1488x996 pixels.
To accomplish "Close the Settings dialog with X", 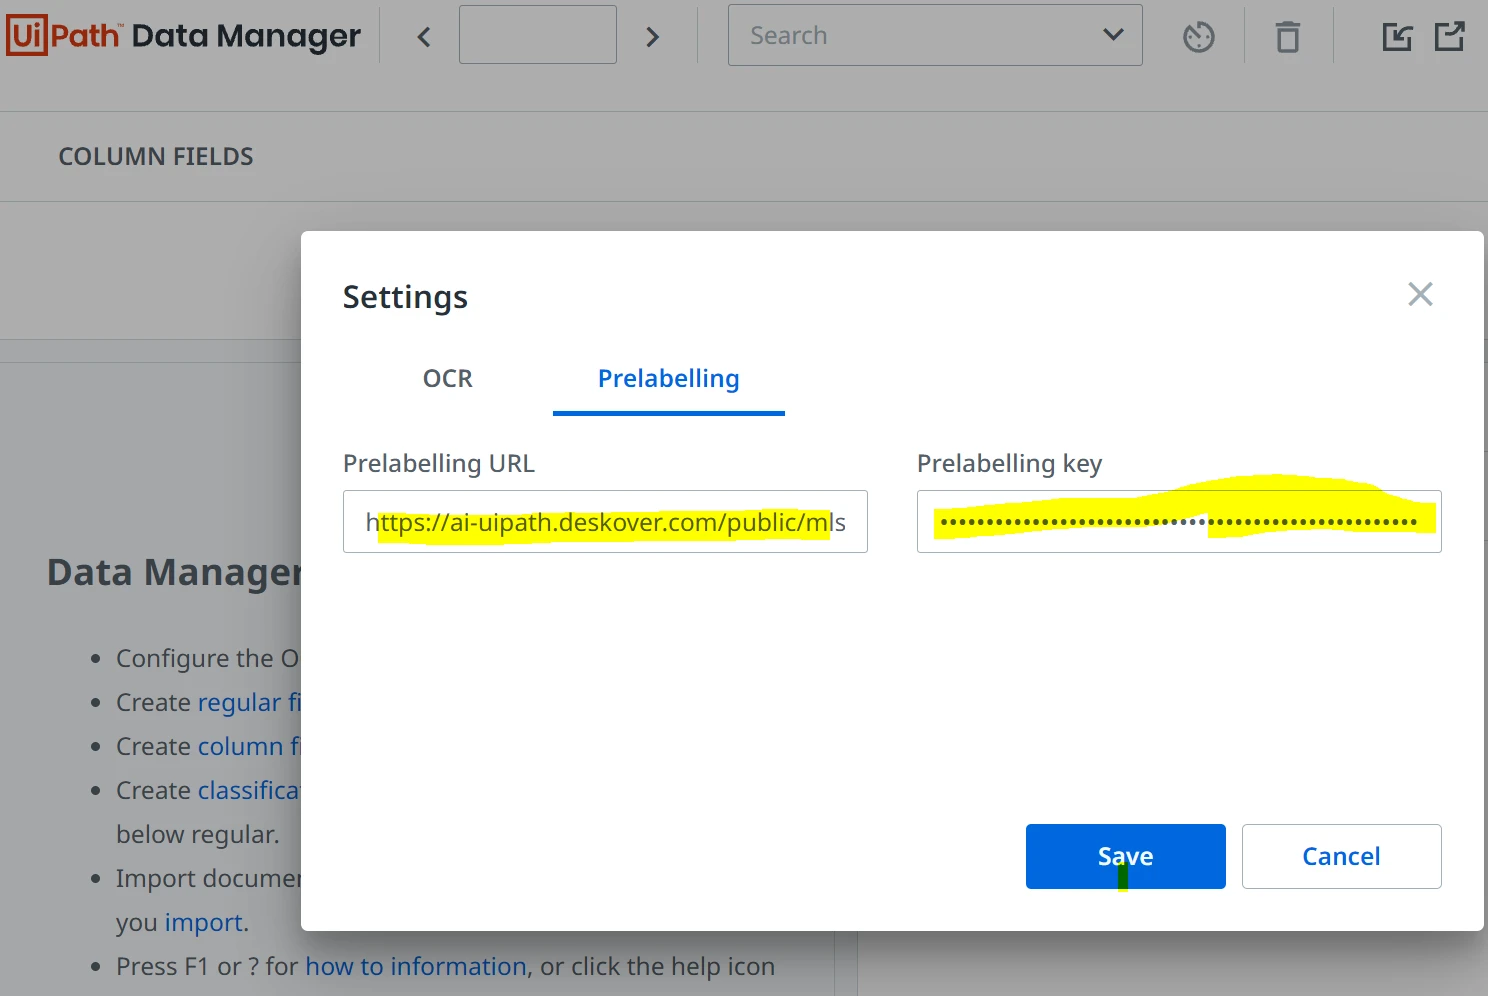I will click(x=1420, y=294).
